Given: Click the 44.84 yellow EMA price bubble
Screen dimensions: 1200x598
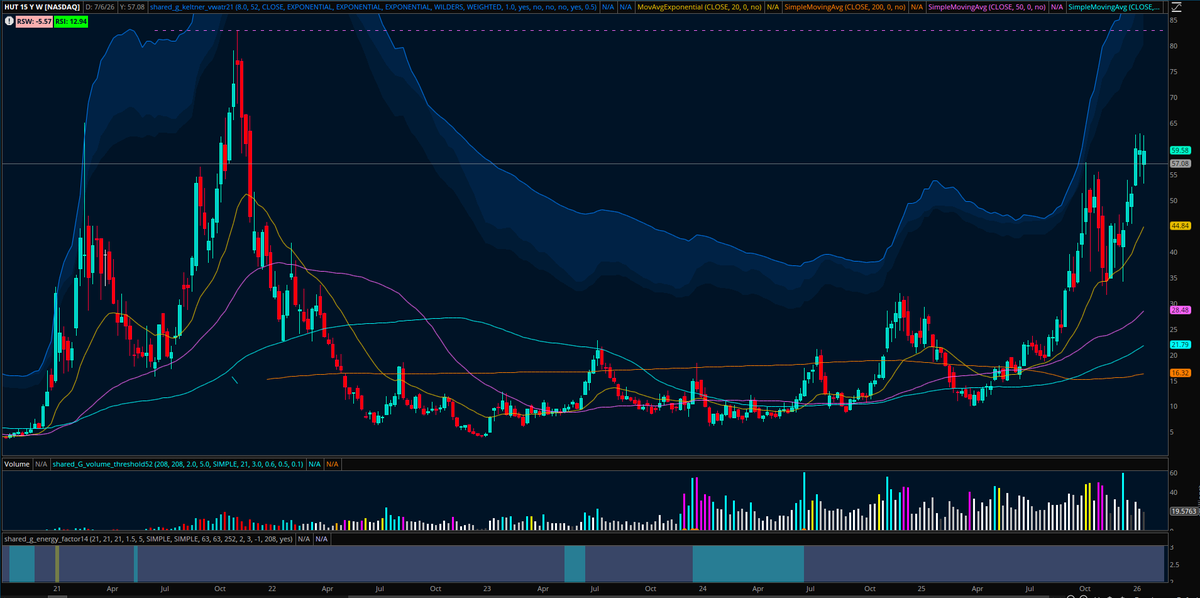Looking at the screenshot, I should tap(1179, 226).
